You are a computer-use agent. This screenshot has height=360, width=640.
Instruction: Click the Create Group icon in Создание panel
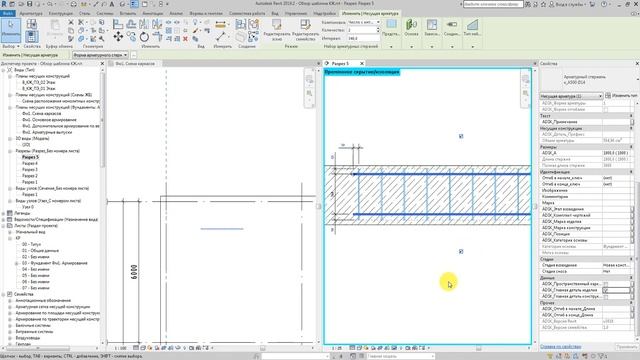[253, 24]
